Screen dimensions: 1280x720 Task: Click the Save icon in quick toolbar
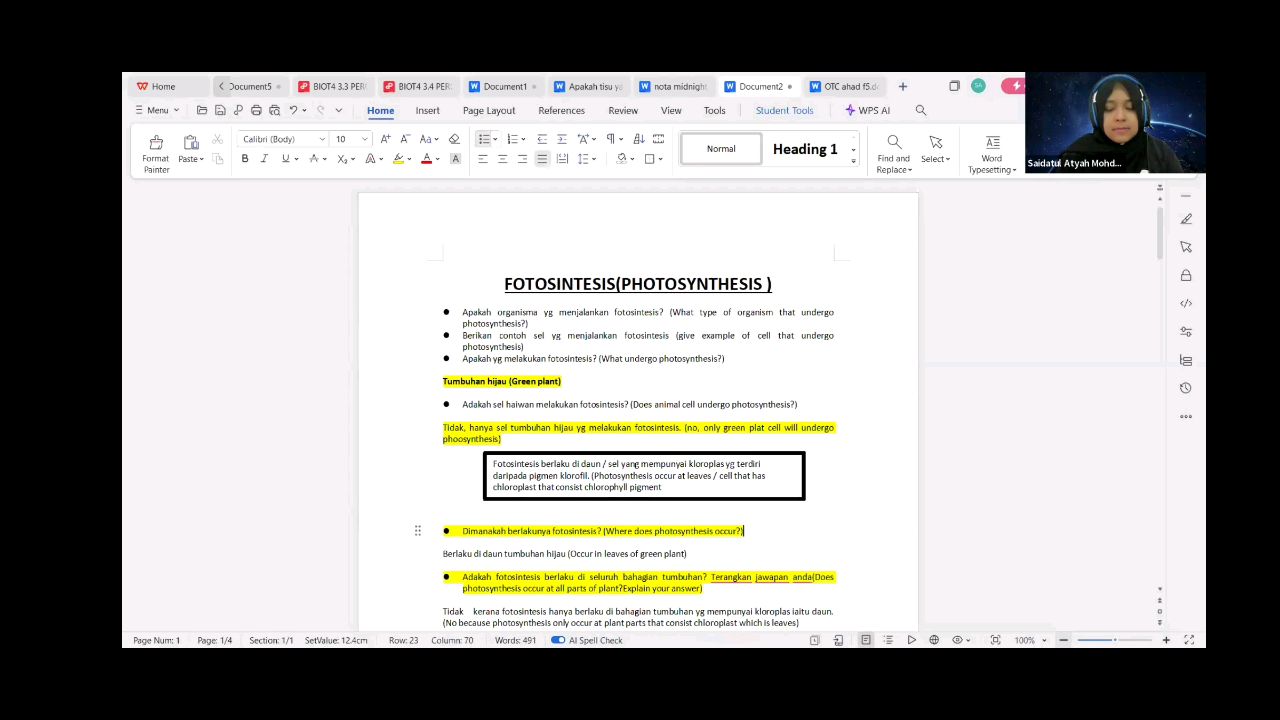(220, 110)
